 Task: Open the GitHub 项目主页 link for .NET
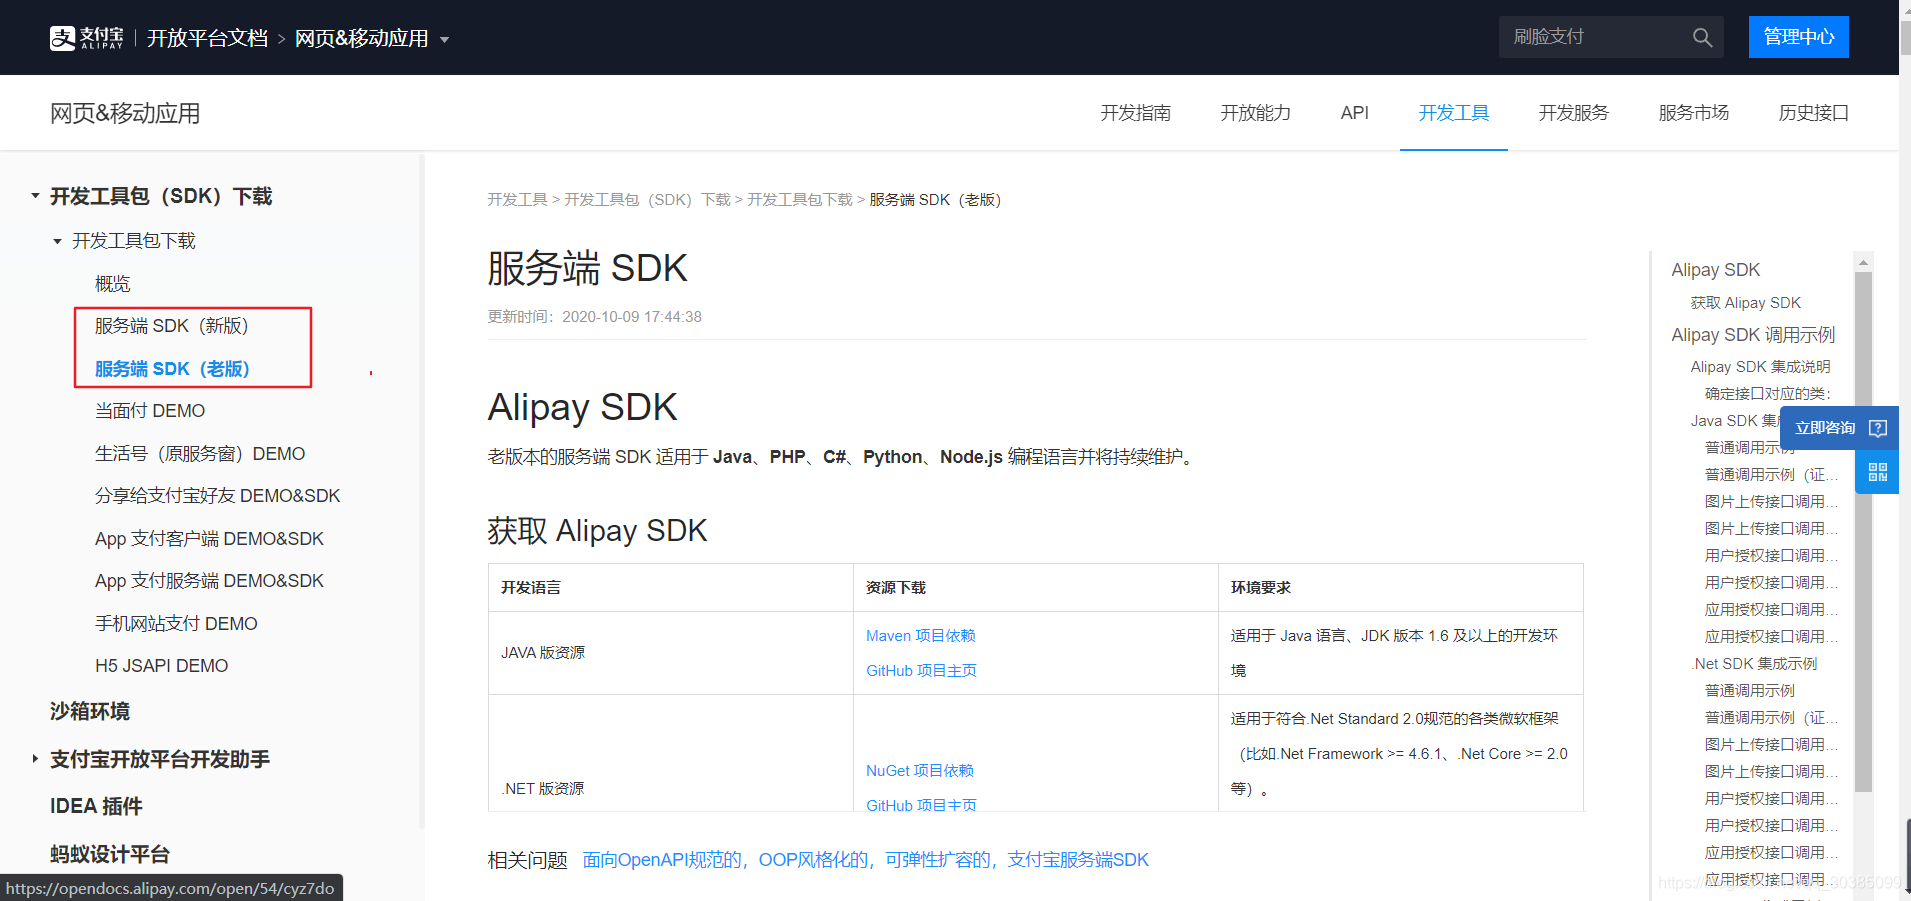[x=921, y=805]
